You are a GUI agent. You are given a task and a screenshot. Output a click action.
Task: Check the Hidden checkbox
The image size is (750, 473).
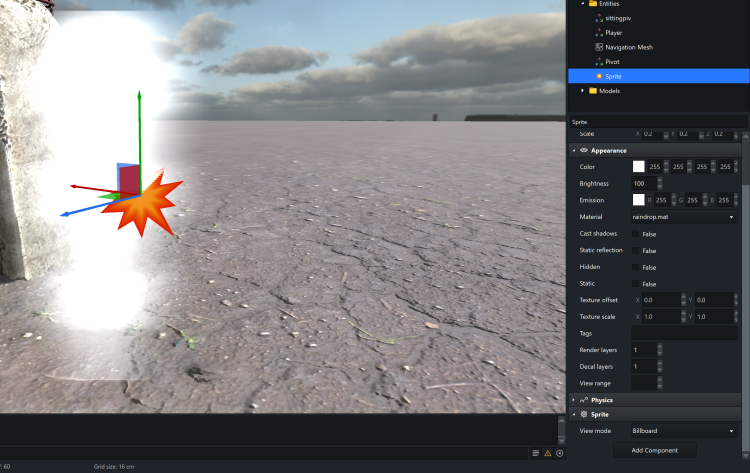pyautogui.click(x=636, y=267)
